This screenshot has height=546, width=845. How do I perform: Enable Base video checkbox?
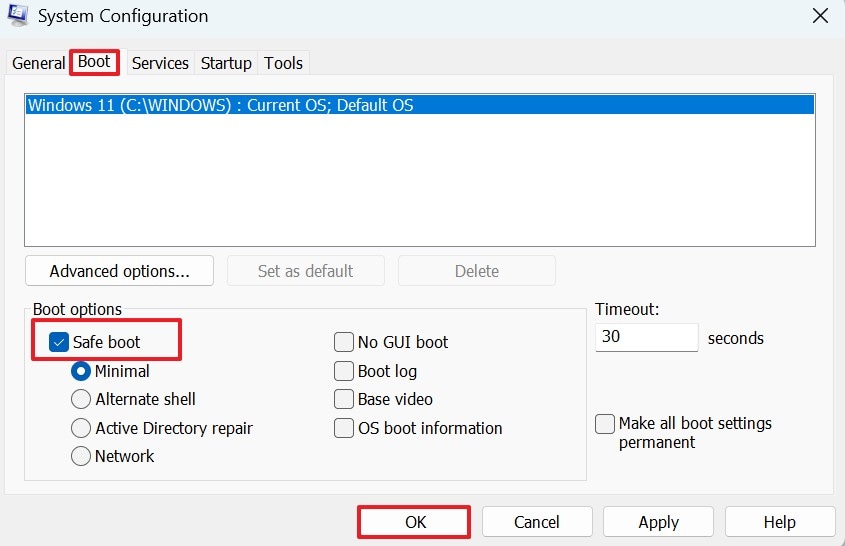[344, 399]
